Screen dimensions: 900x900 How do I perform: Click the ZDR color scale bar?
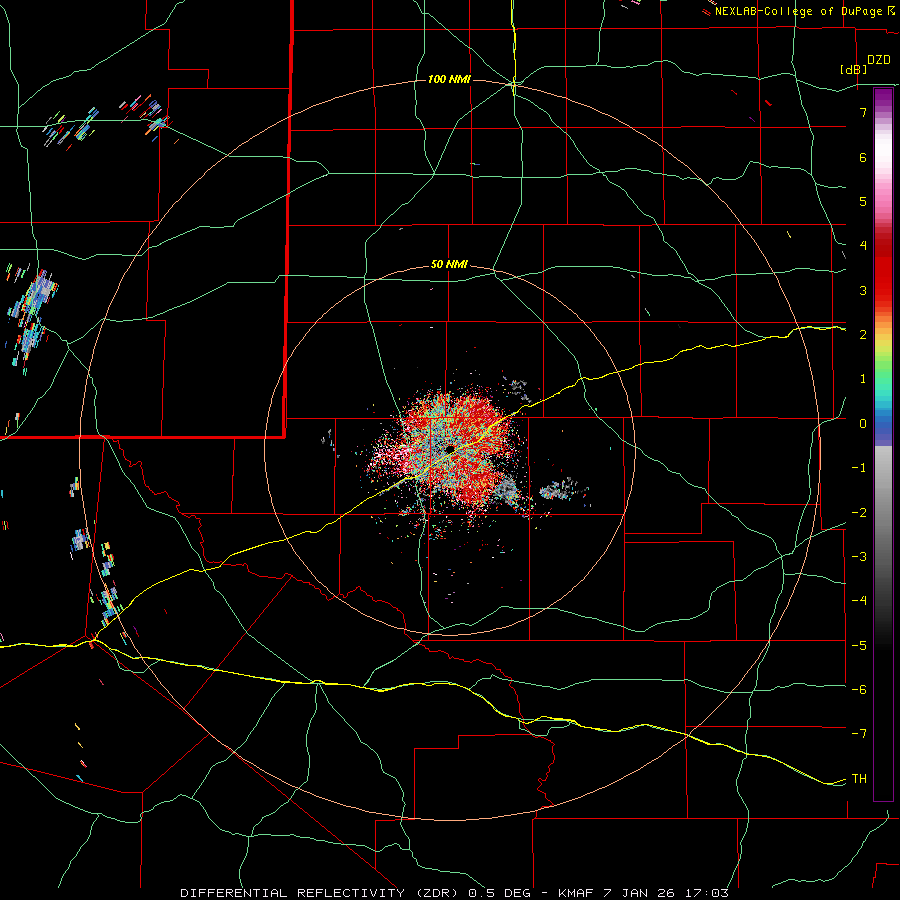(x=883, y=444)
